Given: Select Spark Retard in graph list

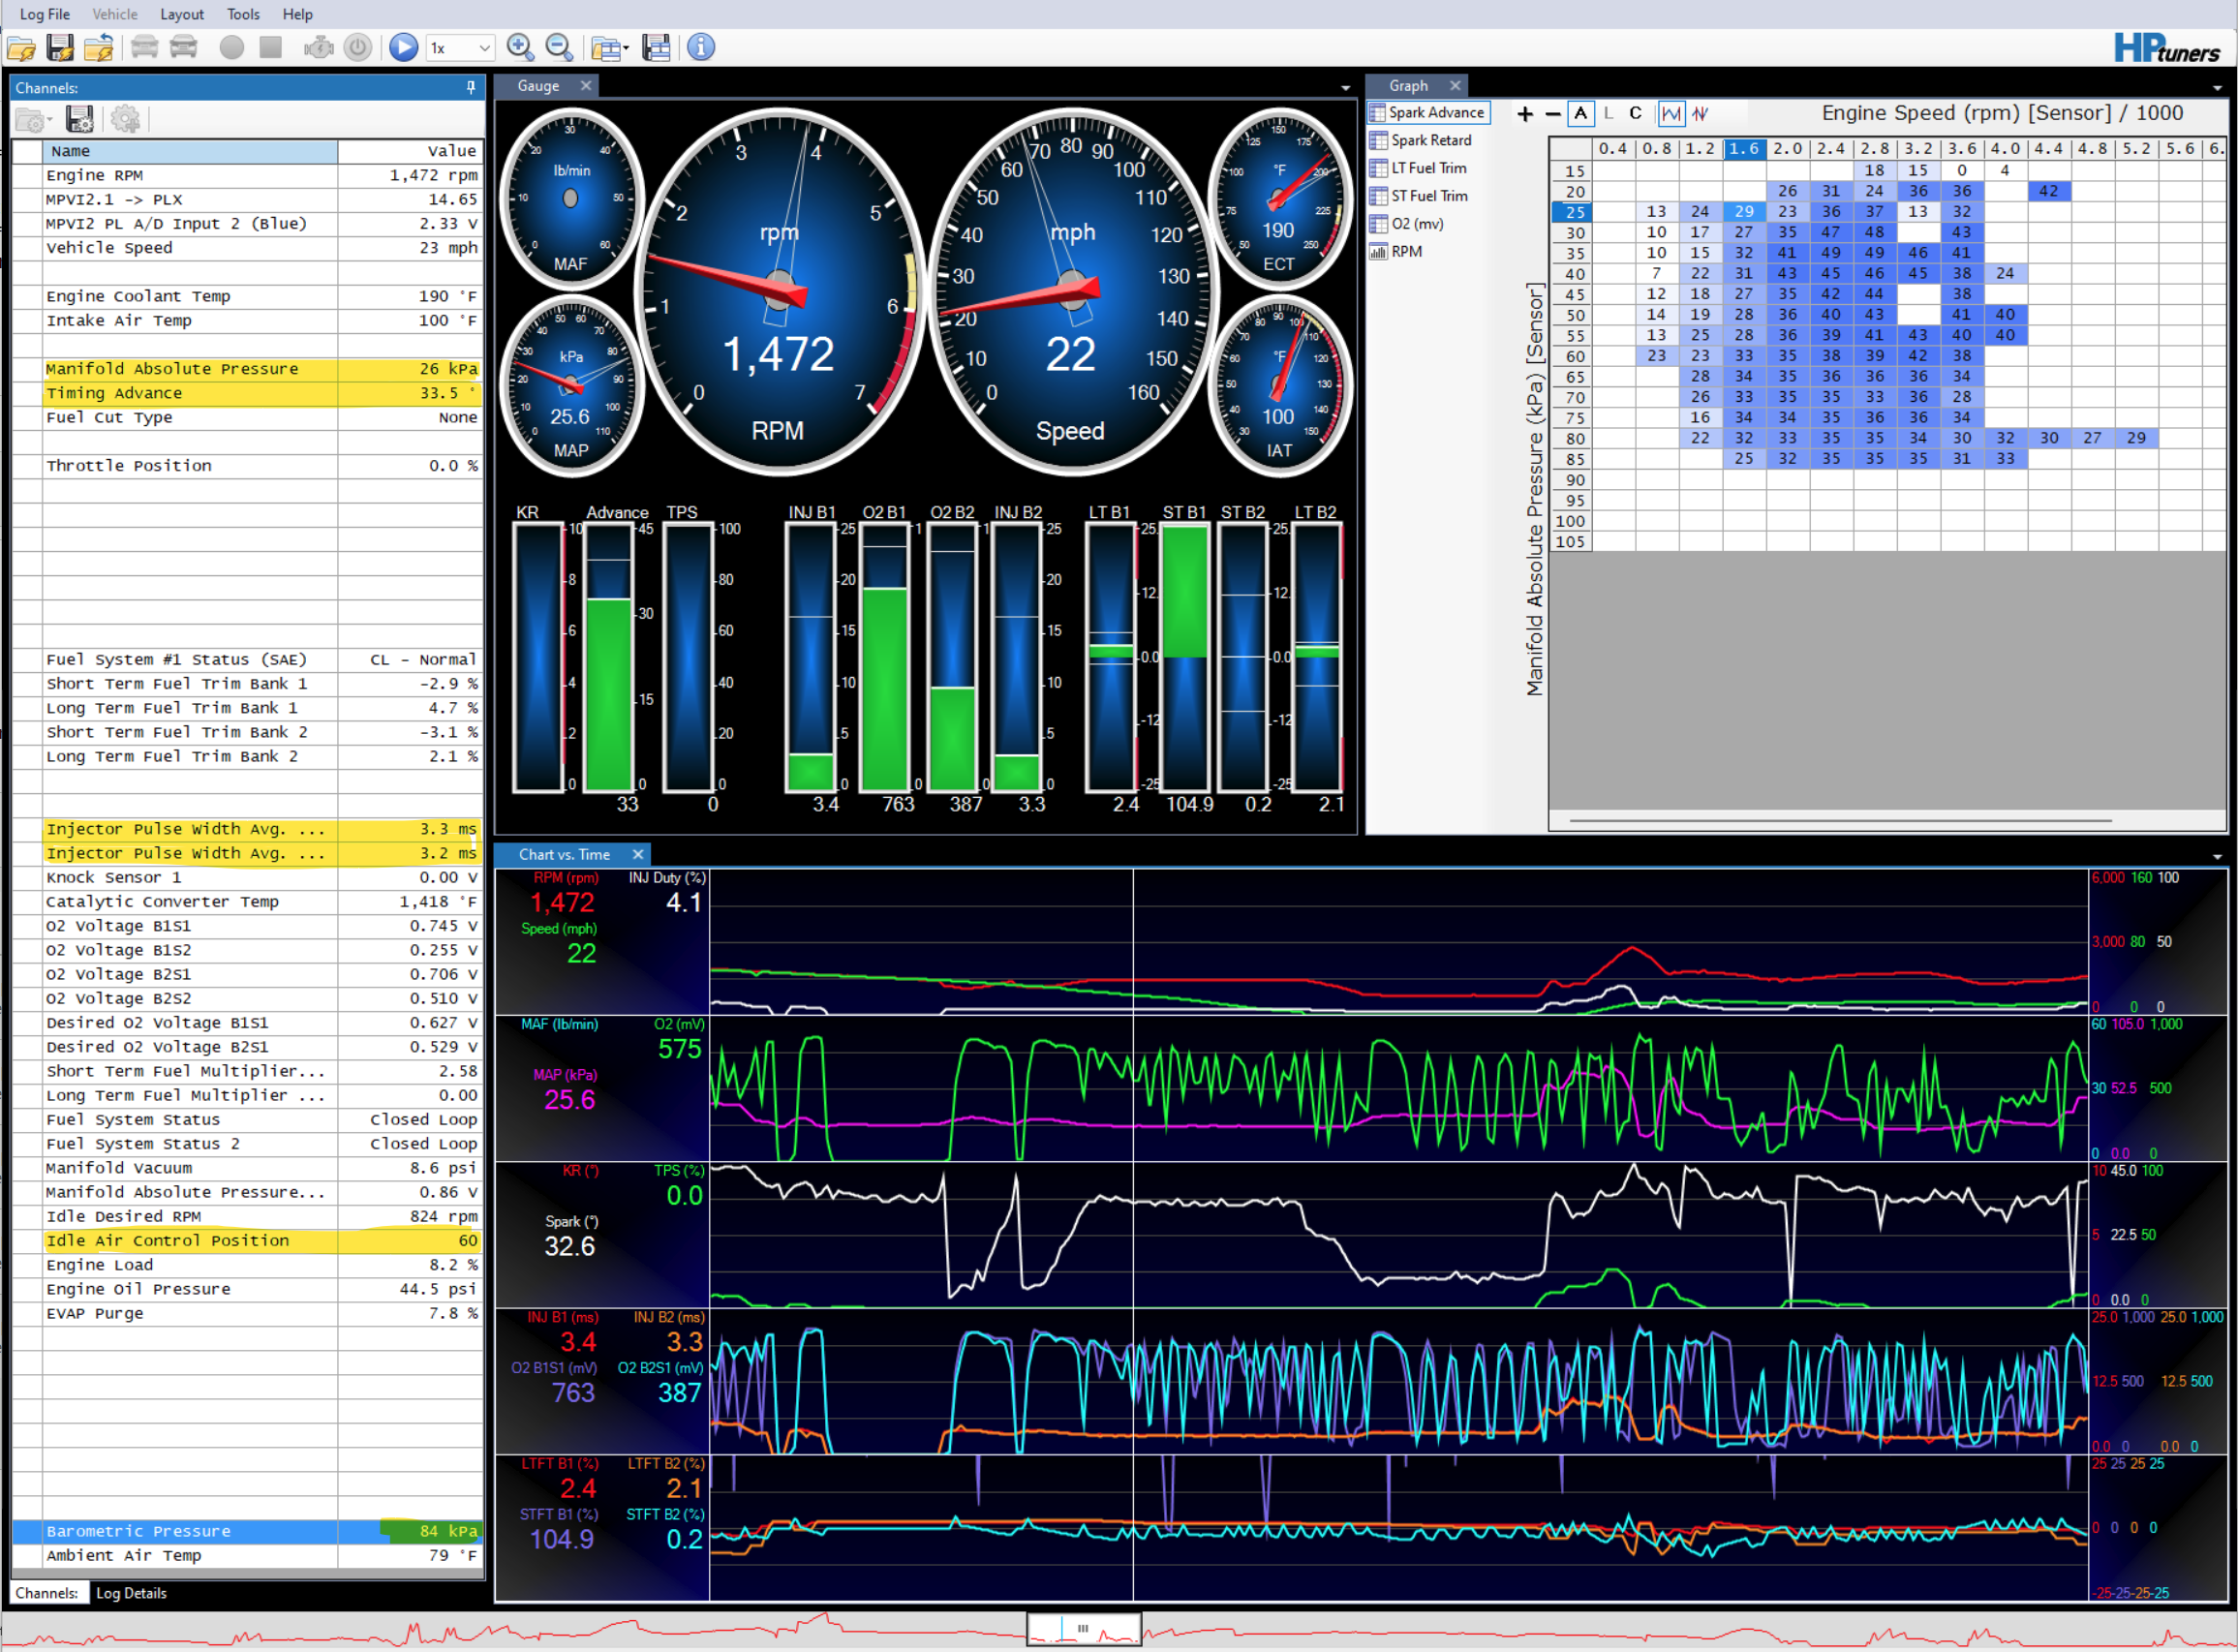Looking at the screenshot, I should 1430,140.
